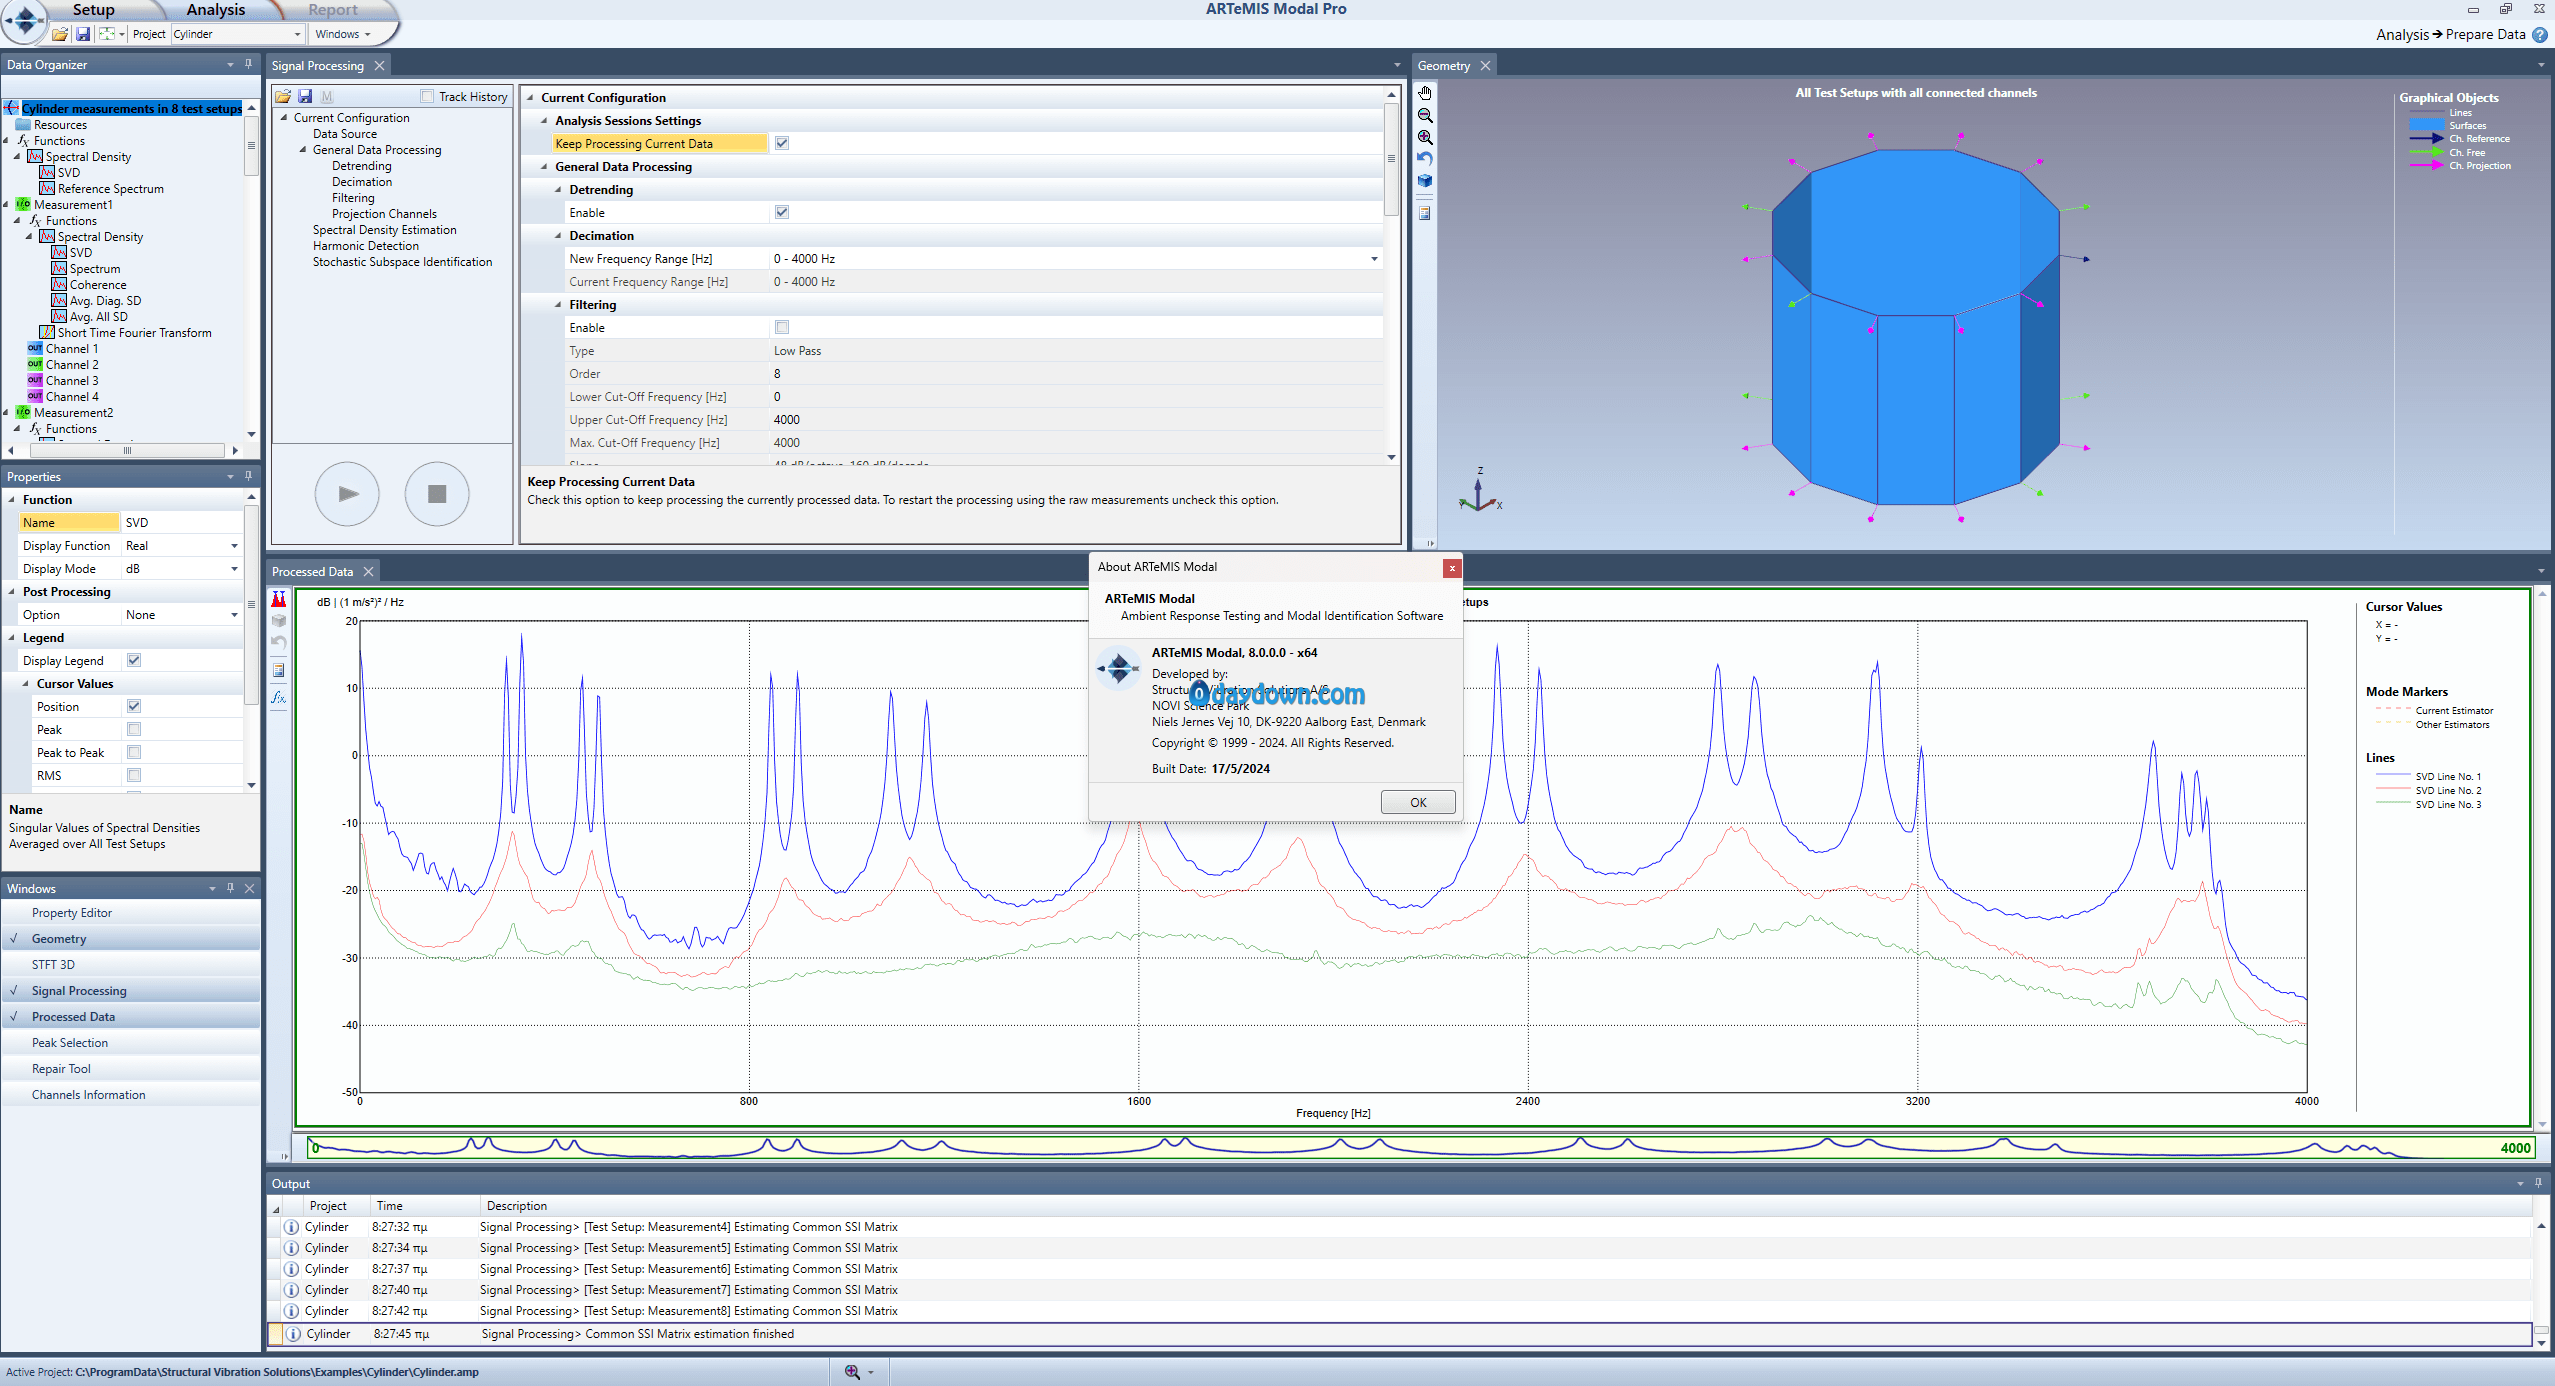The image size is (2555, 1386).
Task: Save configuration in Signal Processing toolbar
Action: click(305, 96)
